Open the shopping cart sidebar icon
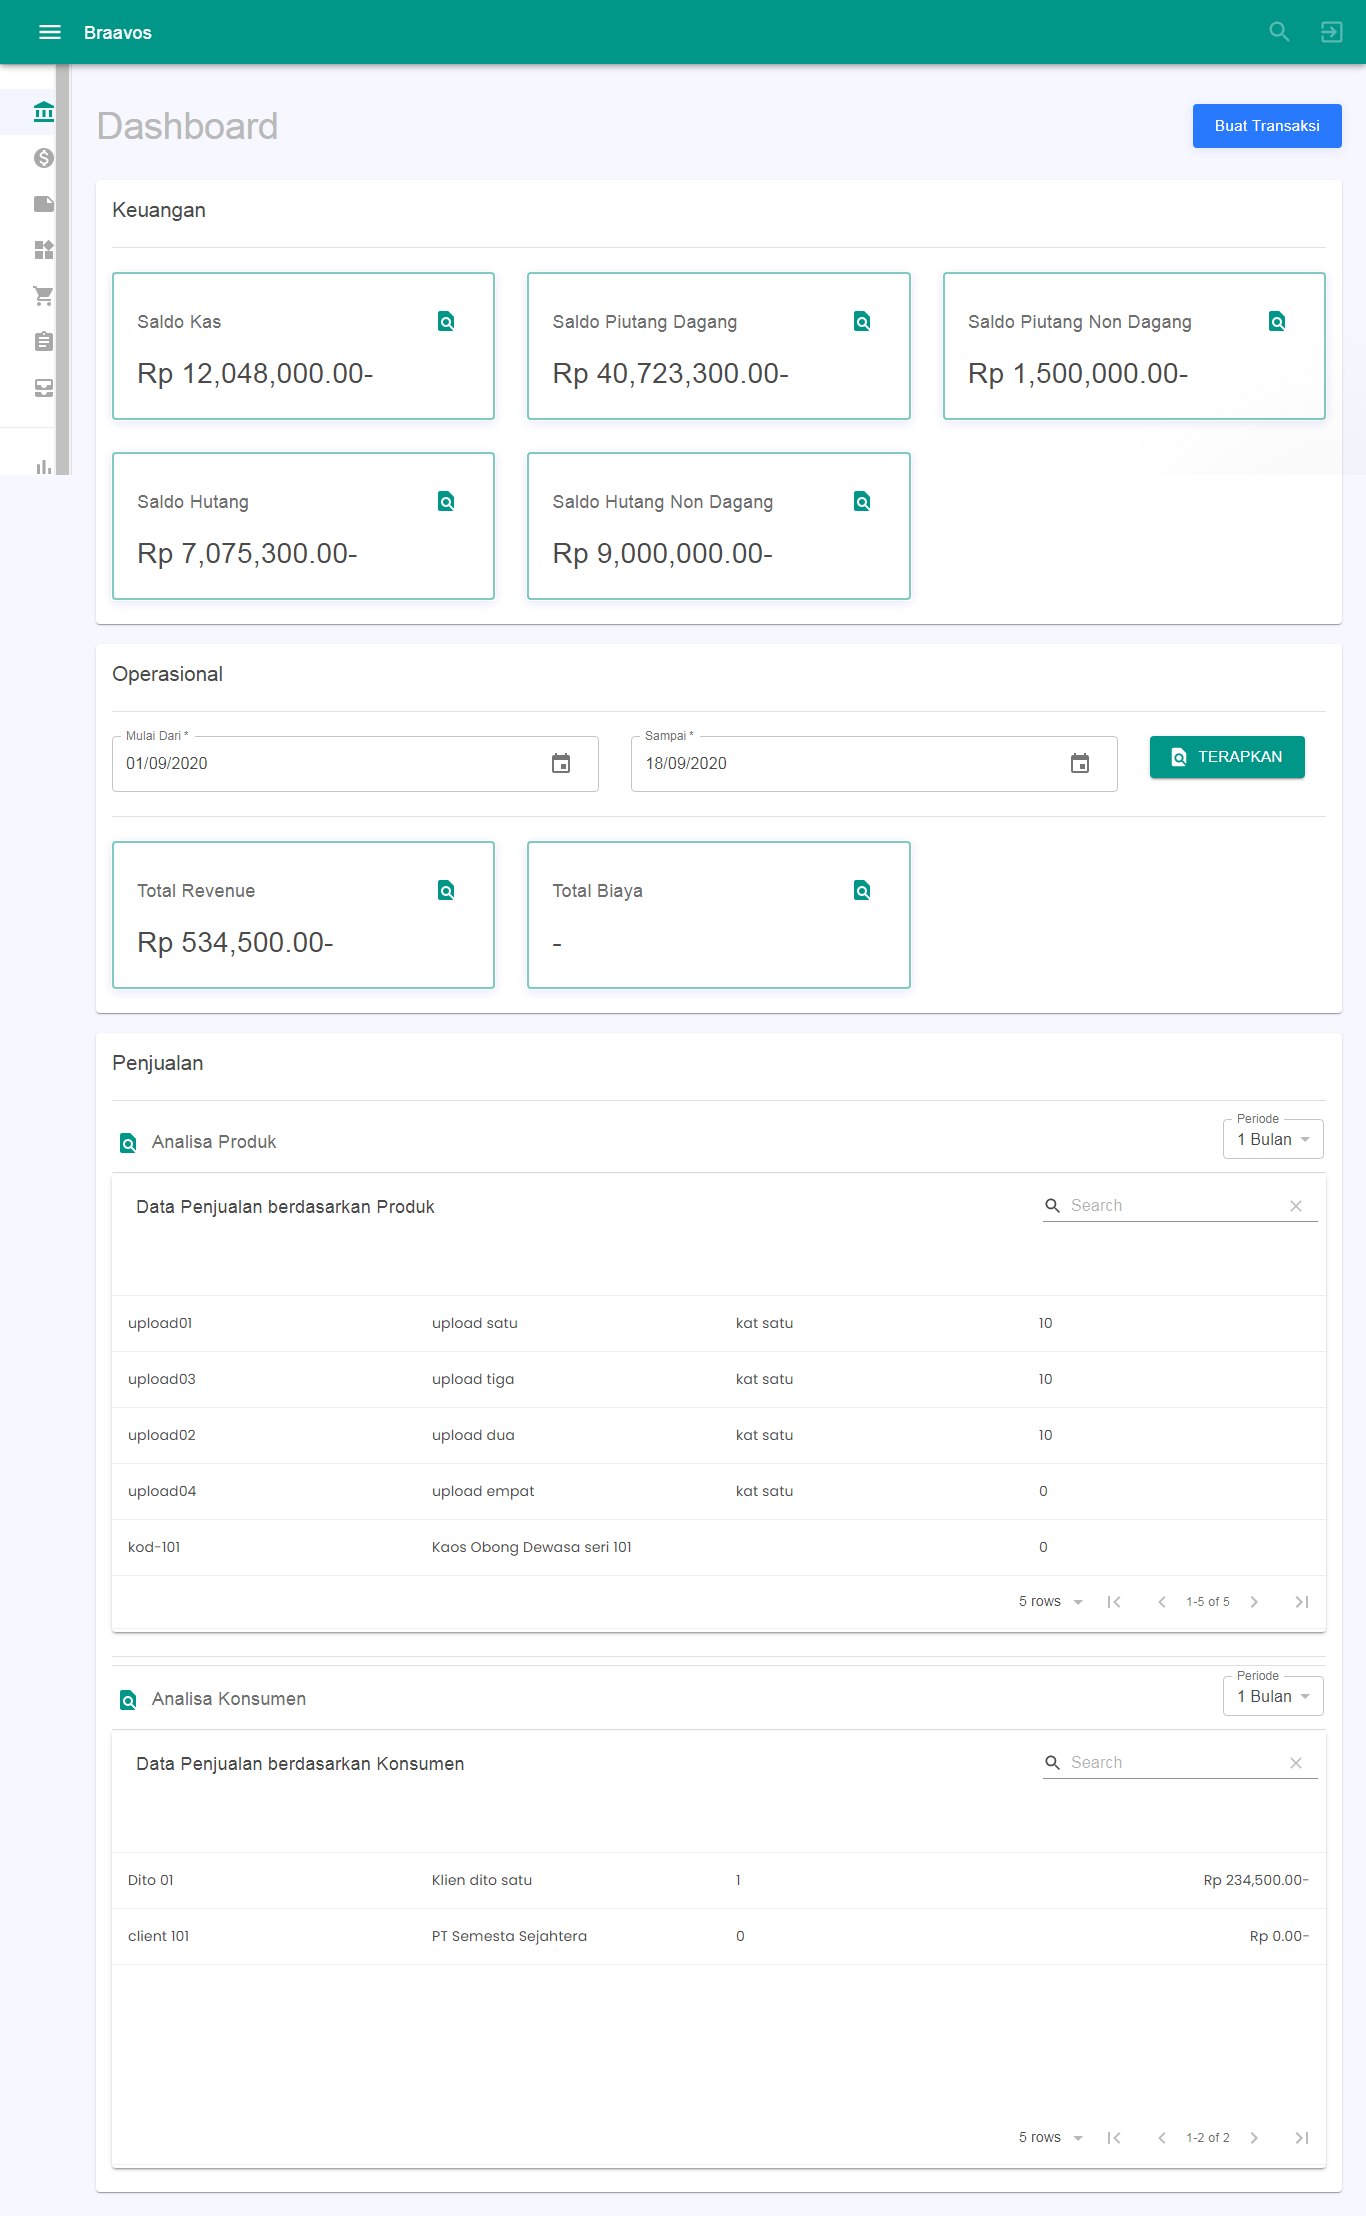 [43, 296]
